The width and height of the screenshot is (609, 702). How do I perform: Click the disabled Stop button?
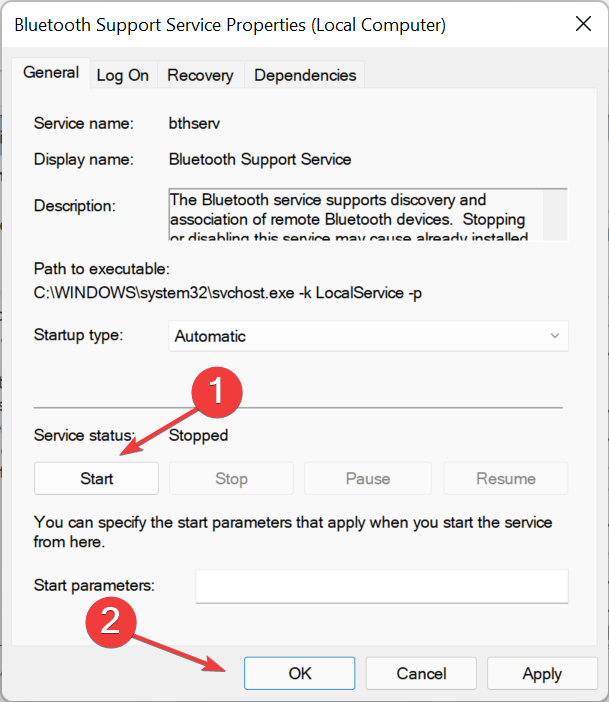231,478
